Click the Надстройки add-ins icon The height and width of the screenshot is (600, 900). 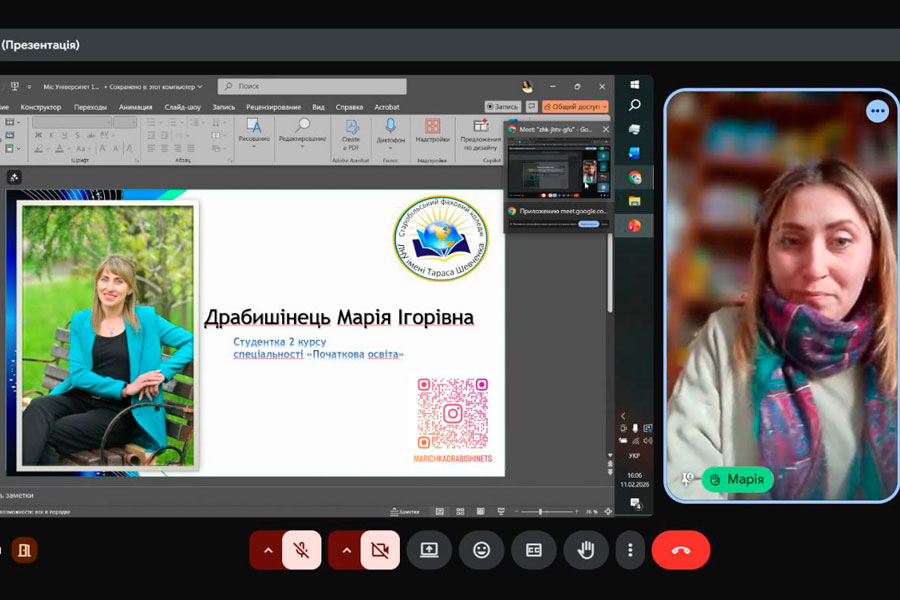coord(432,127)
